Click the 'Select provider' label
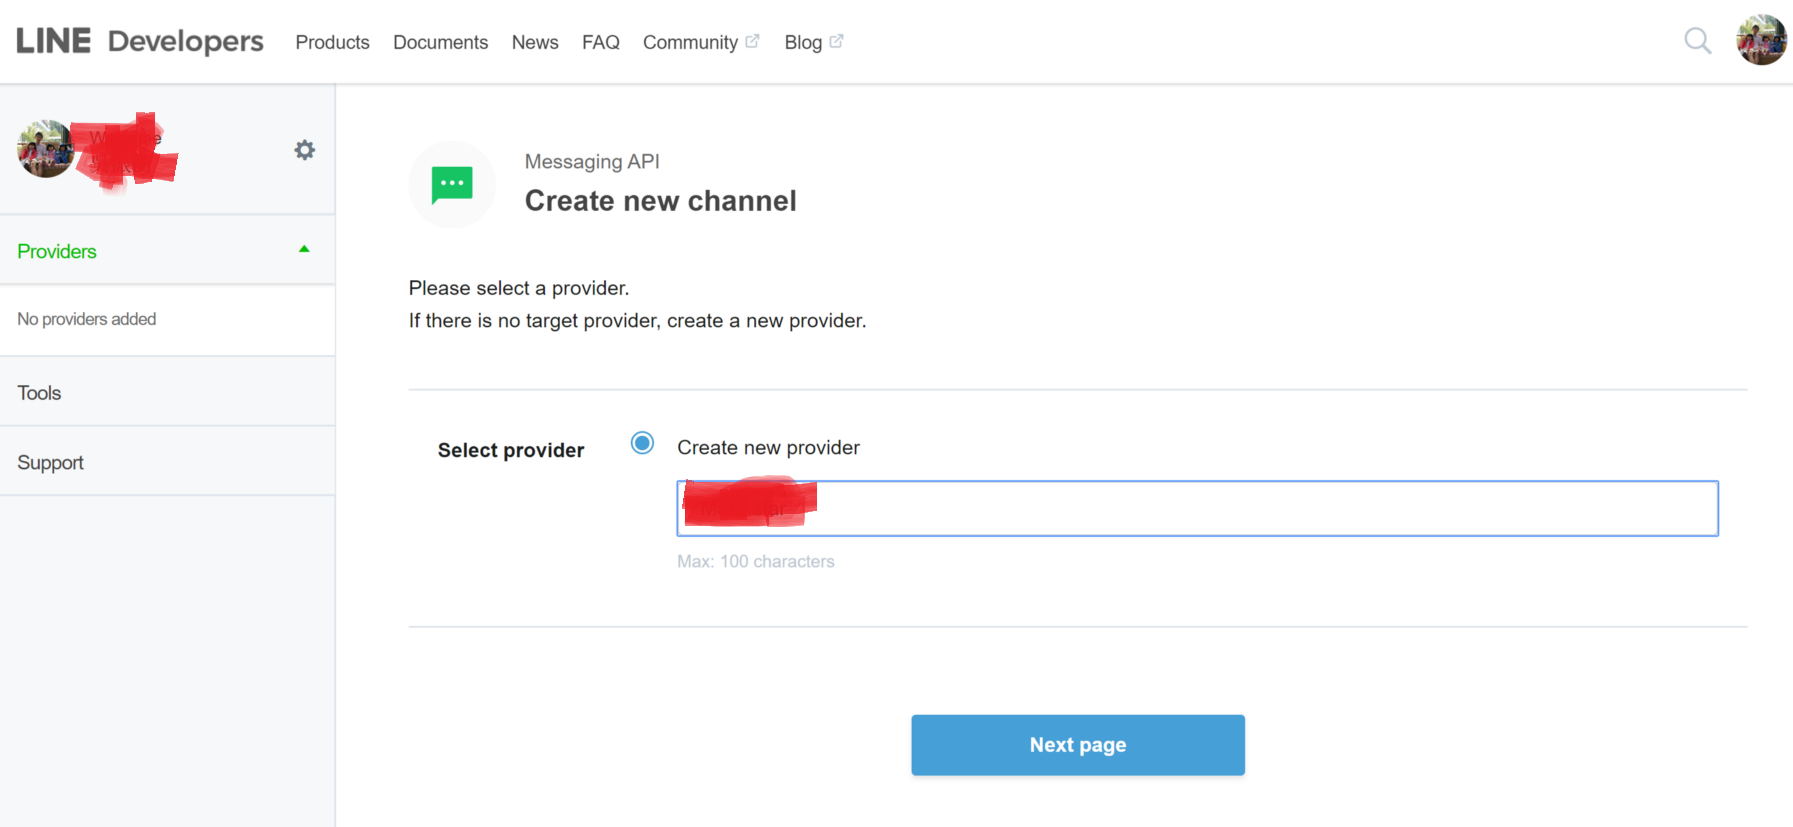 (511, 450)
